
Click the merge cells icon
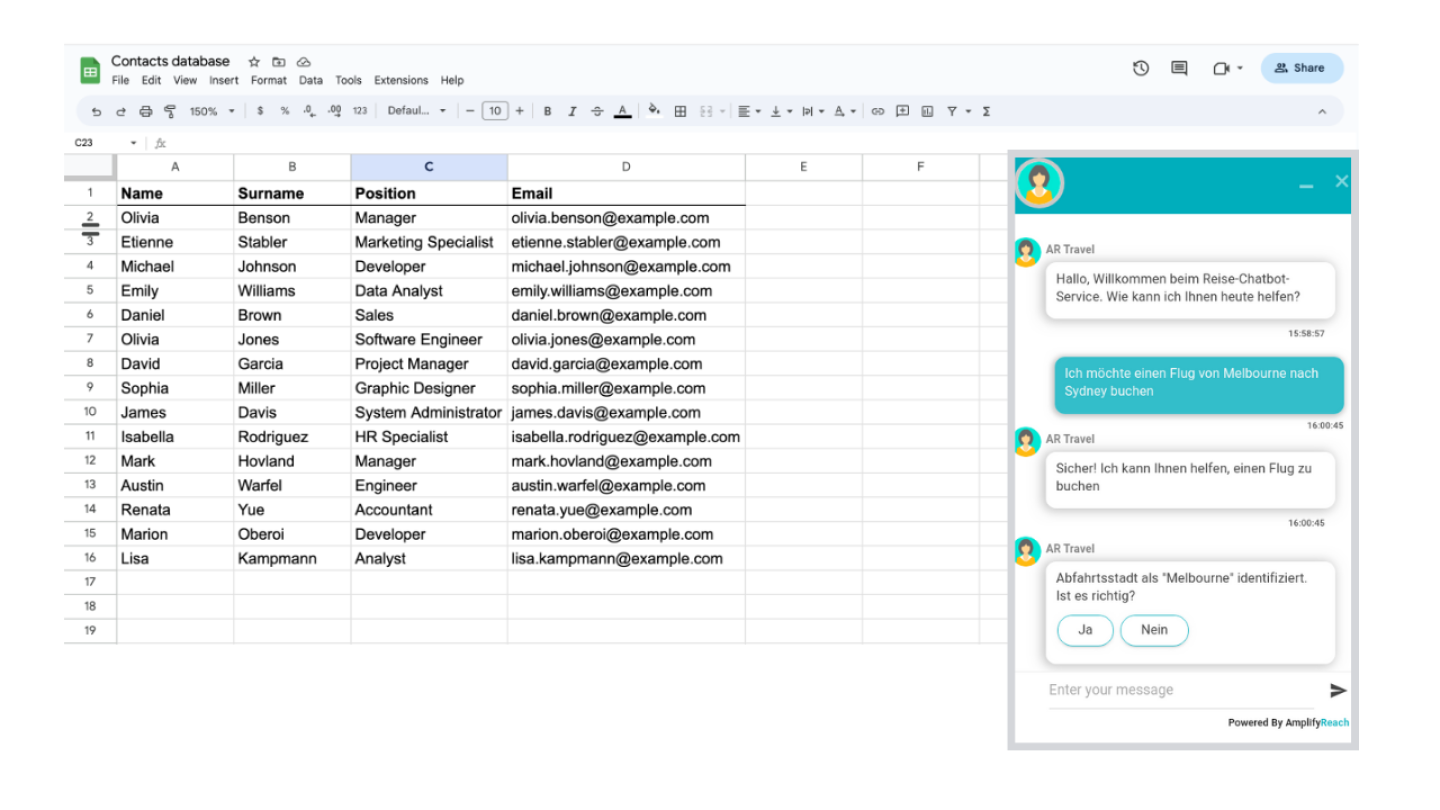pos(706,112)
